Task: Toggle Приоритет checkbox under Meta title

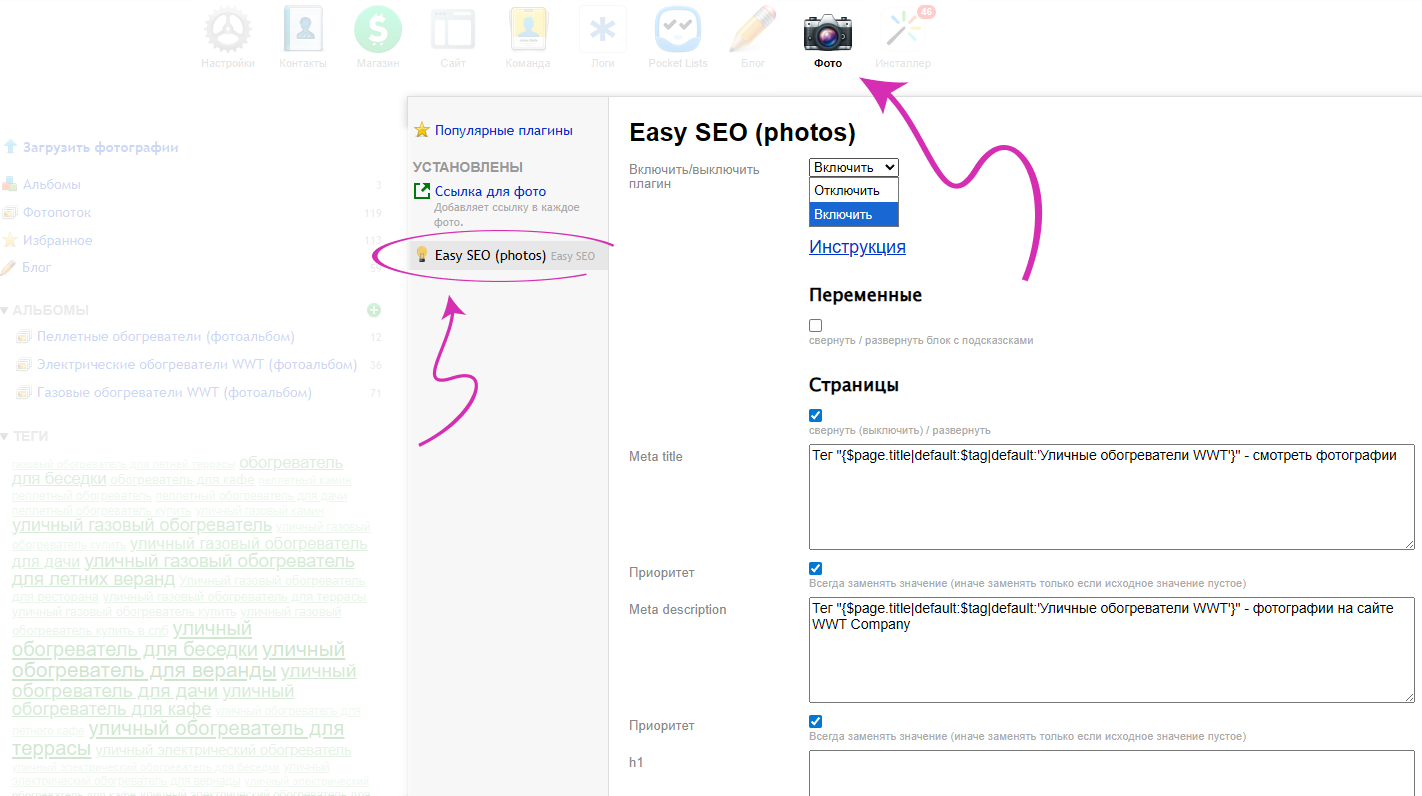Action: (x=816, y=569)
